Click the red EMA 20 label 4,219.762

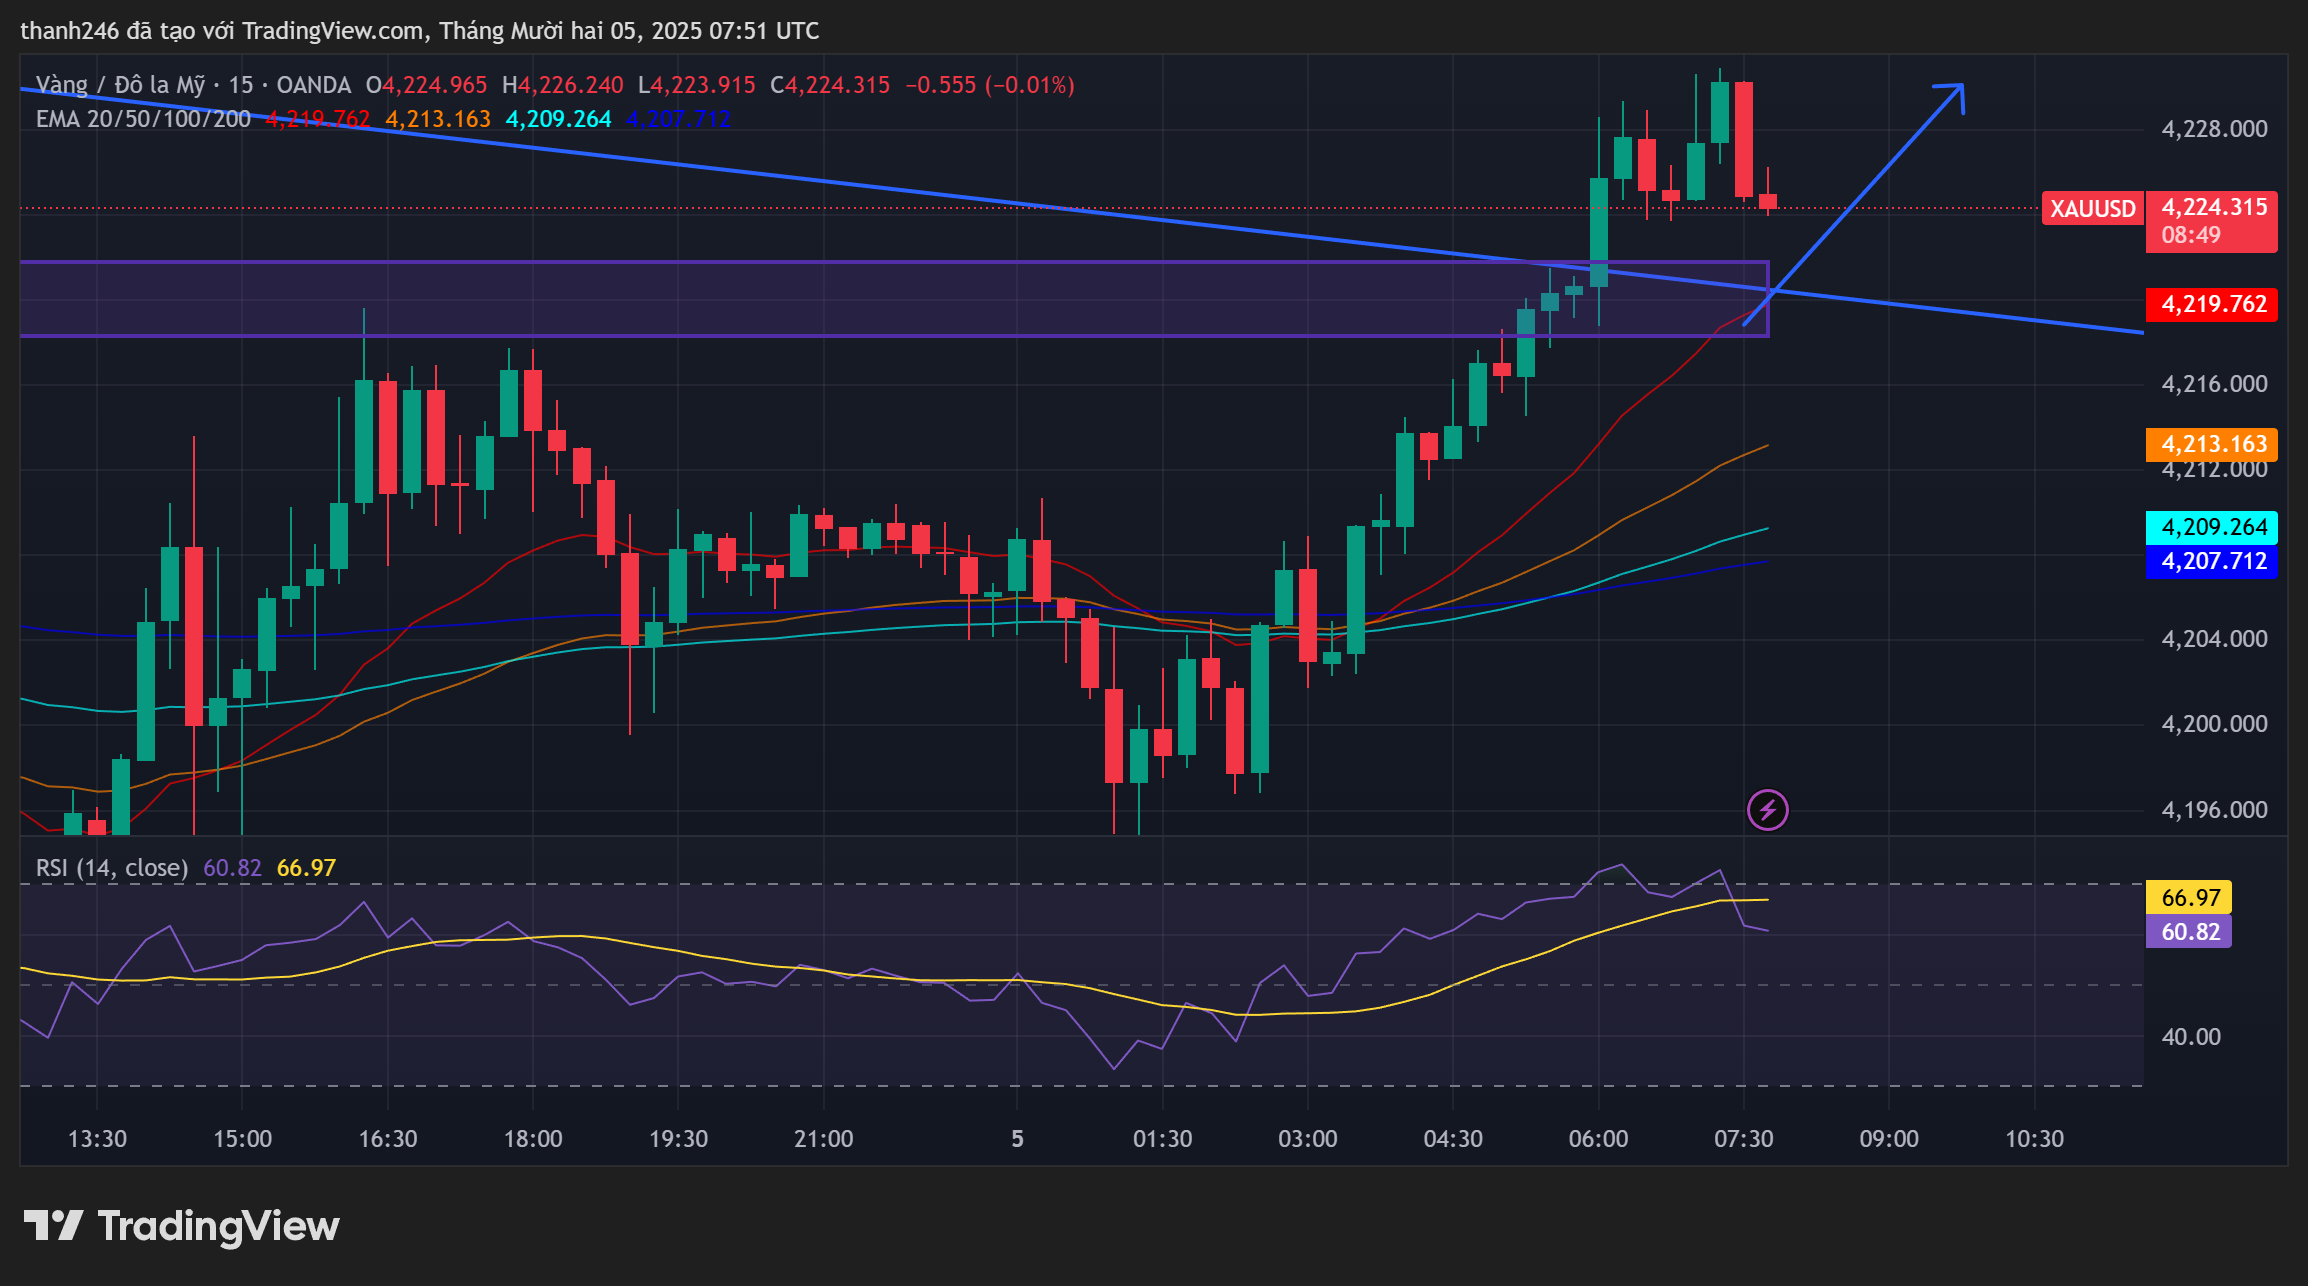[2212, 304]
